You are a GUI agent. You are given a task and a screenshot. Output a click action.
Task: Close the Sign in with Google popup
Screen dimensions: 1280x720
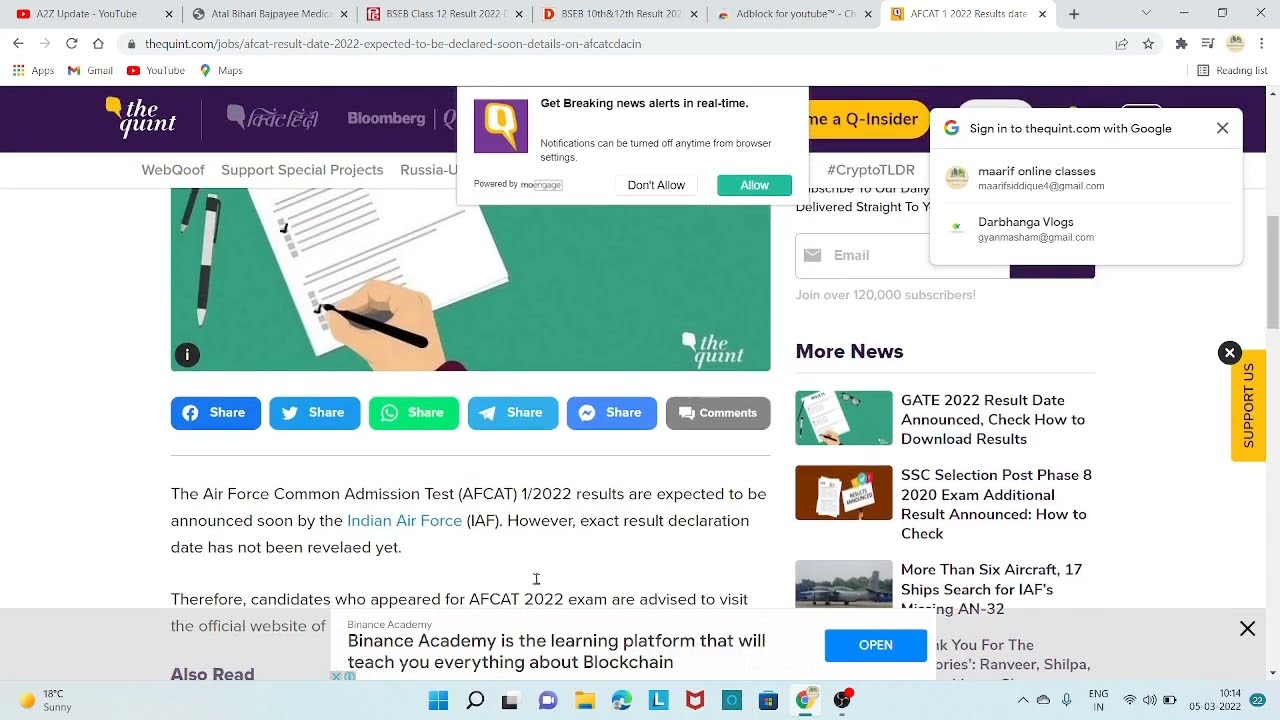(1222, 128)
